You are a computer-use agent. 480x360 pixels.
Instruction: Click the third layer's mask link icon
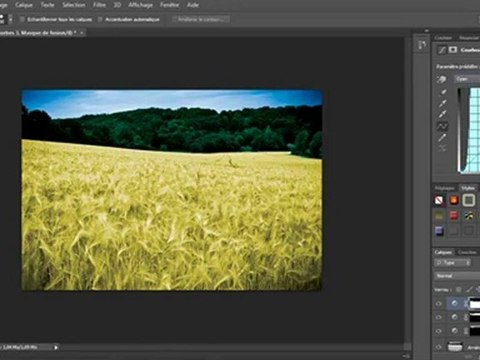click(x=466, y=331)
